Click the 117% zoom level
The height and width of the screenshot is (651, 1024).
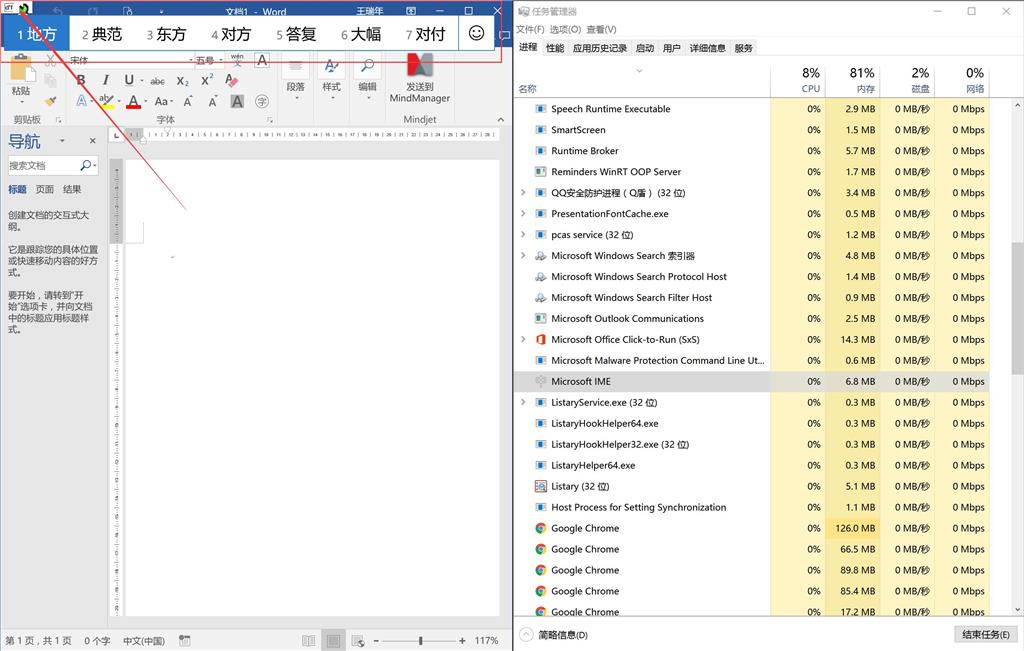pyautogui.click(x=487, y=641)
